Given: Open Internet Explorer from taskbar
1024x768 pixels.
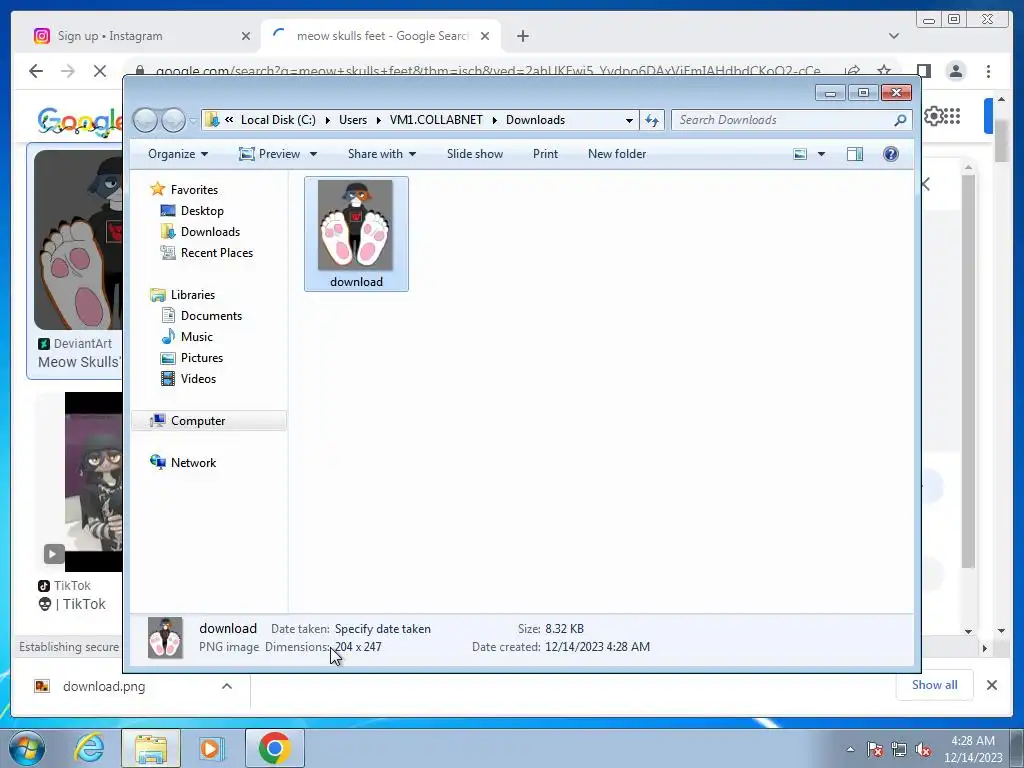Looking at the screenshot, I should coord(89,748).
